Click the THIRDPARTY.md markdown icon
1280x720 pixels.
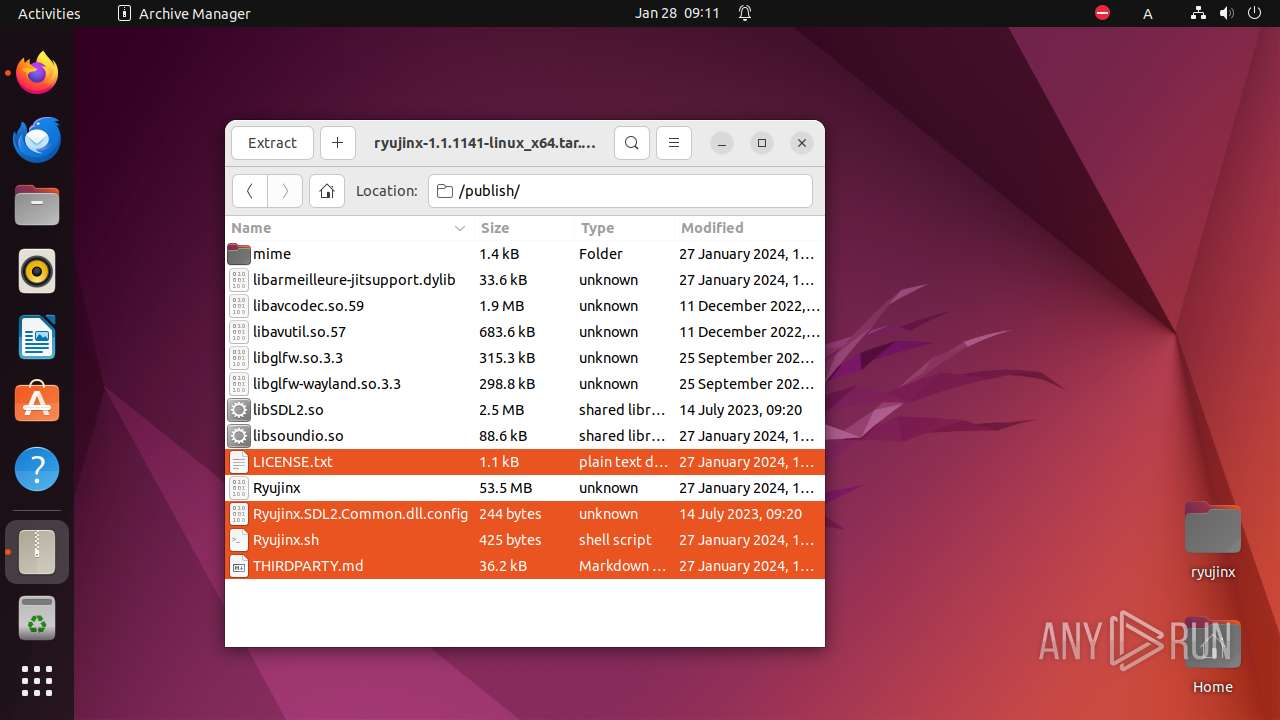239,566
